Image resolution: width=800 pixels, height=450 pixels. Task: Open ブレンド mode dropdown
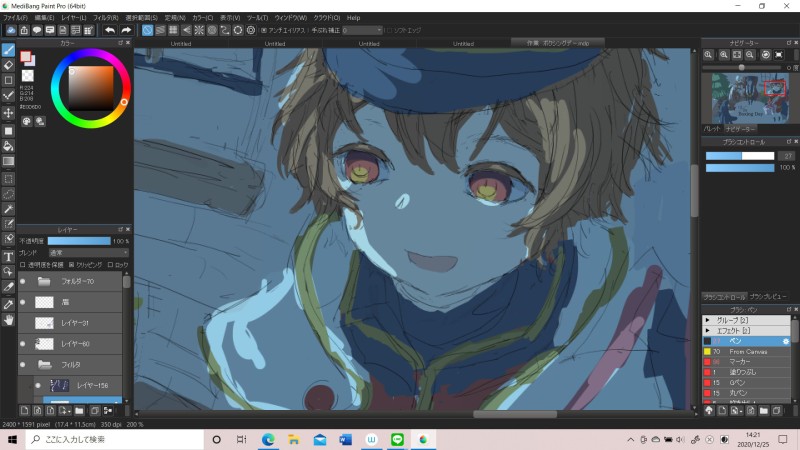(x=88, y=253)
